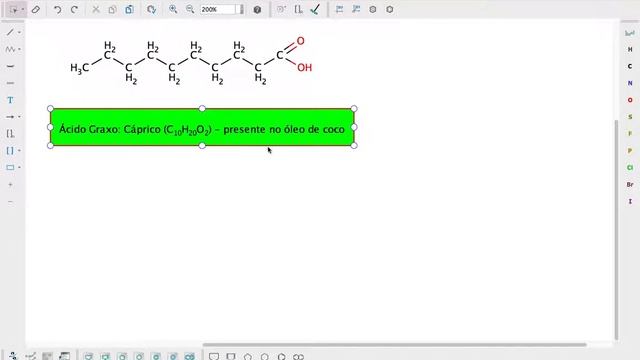Screen dimensions: 640x360
Task: Open the periodic table icon
Action: click(630, 33)
